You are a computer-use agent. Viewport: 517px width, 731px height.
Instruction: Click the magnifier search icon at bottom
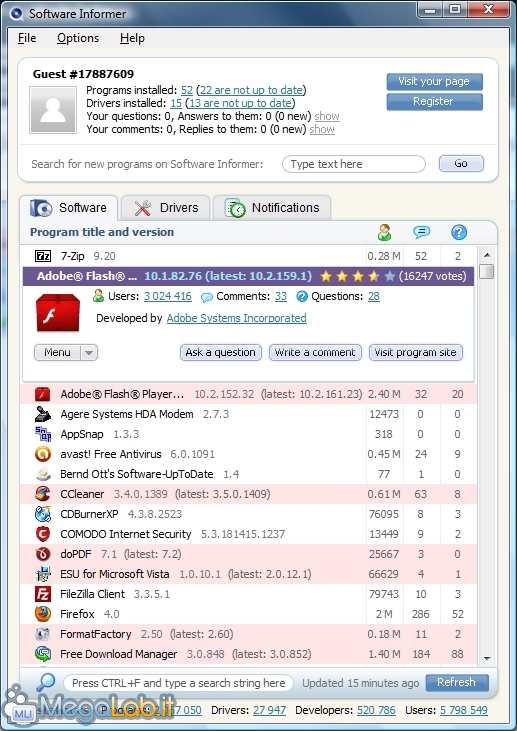(46, 683)
